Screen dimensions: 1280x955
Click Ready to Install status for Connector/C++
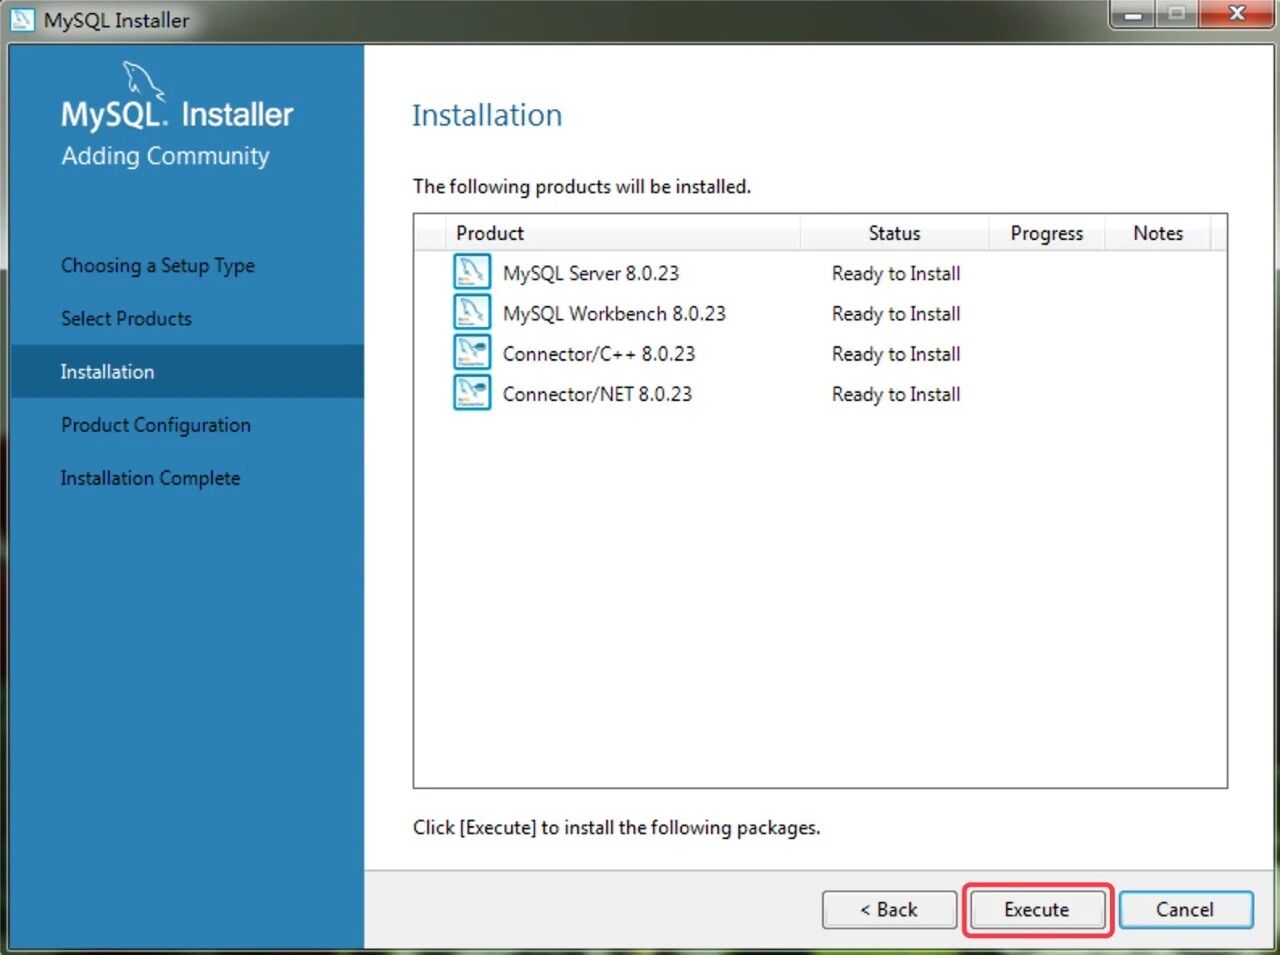[x=896, y=354]
